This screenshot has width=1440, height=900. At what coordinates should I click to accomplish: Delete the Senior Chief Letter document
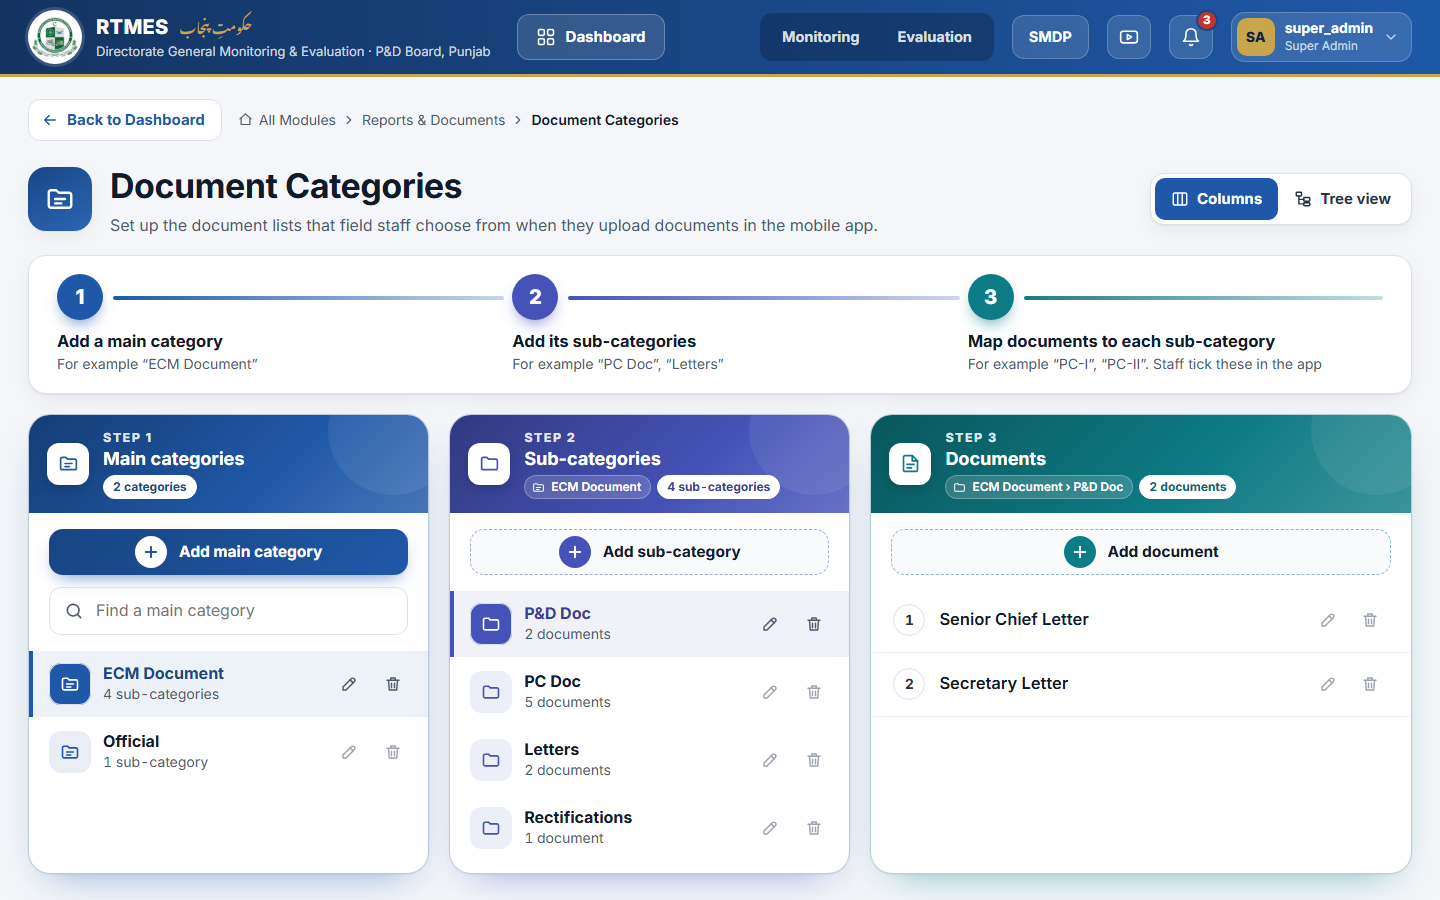click(1370, 620)
